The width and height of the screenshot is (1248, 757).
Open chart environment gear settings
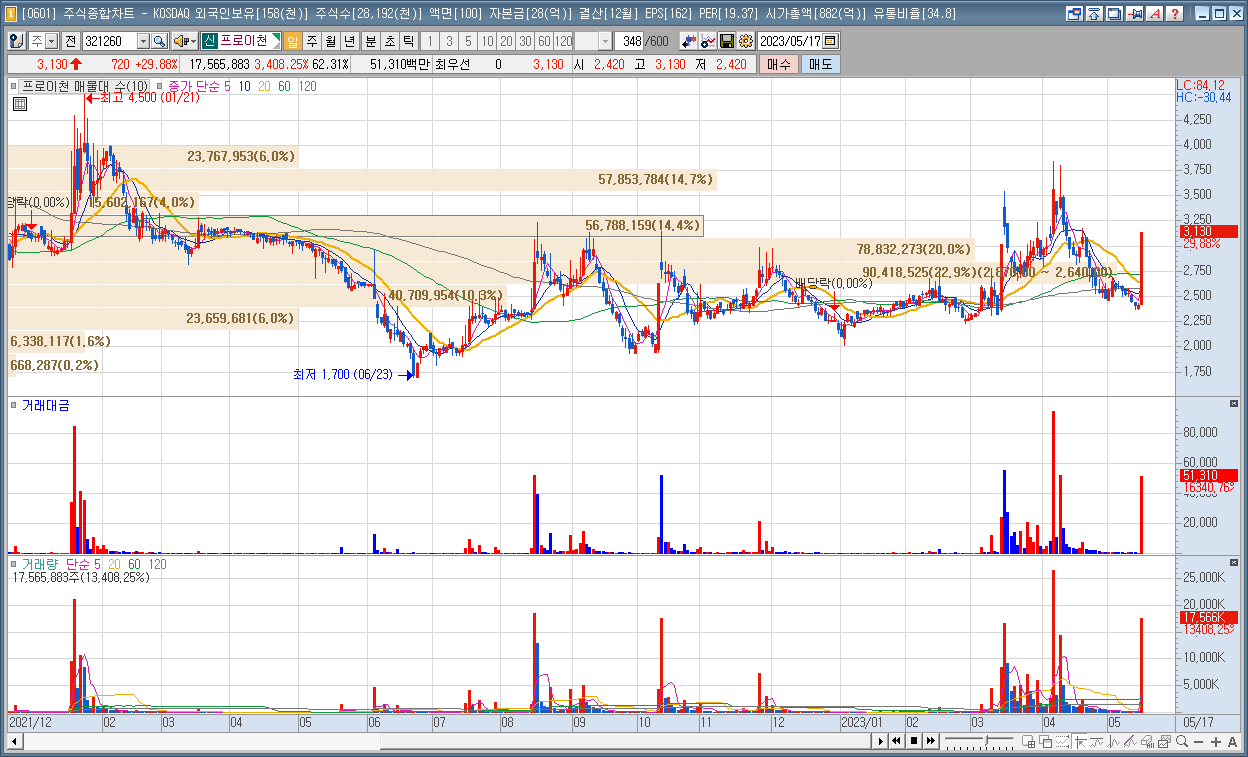pyautogui.click(x=745, y=41)
